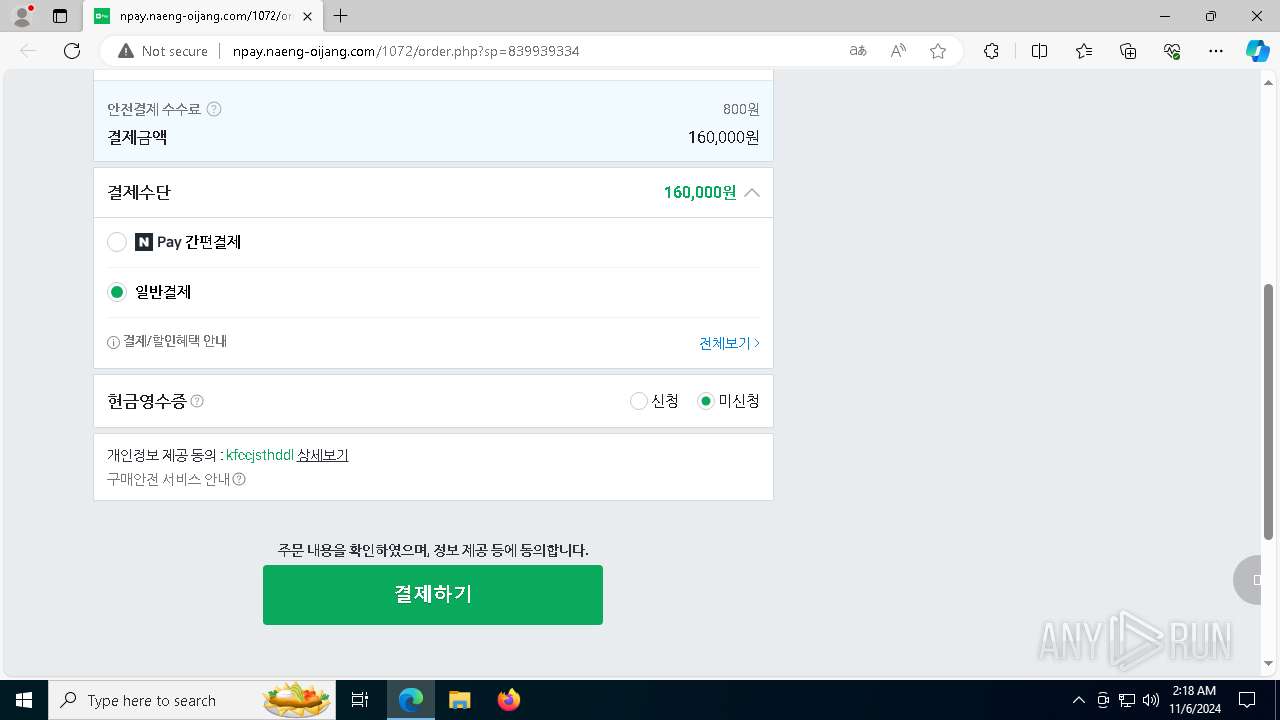The image size is (1280, 720).
Task: Open the notification center icon
Action: tap(1247, 700)
